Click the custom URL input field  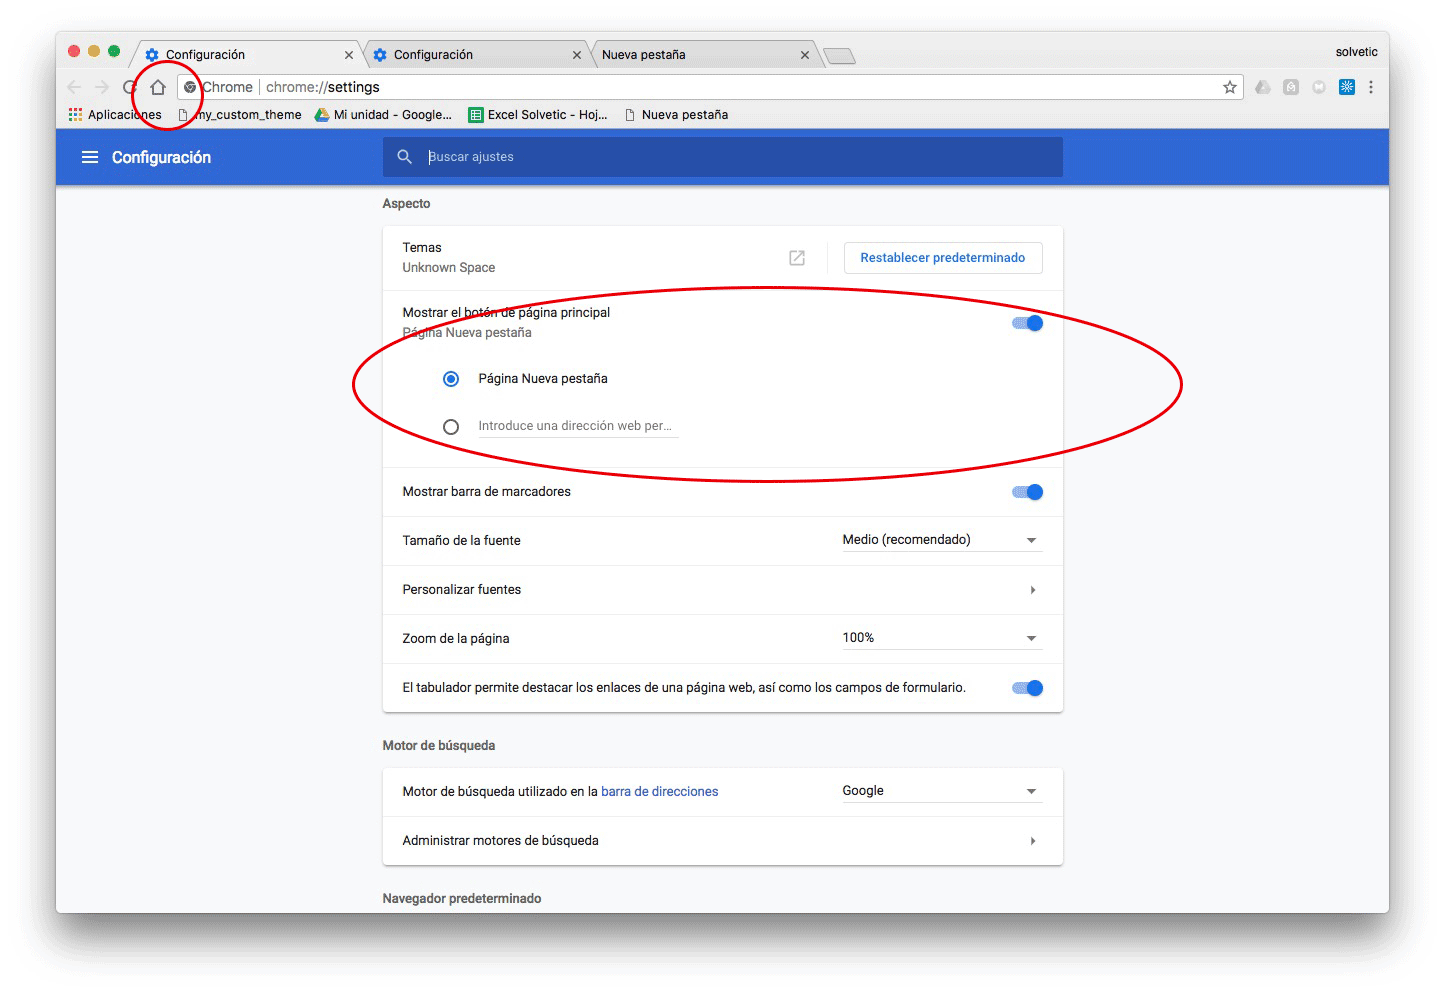(x=576, y=425)
